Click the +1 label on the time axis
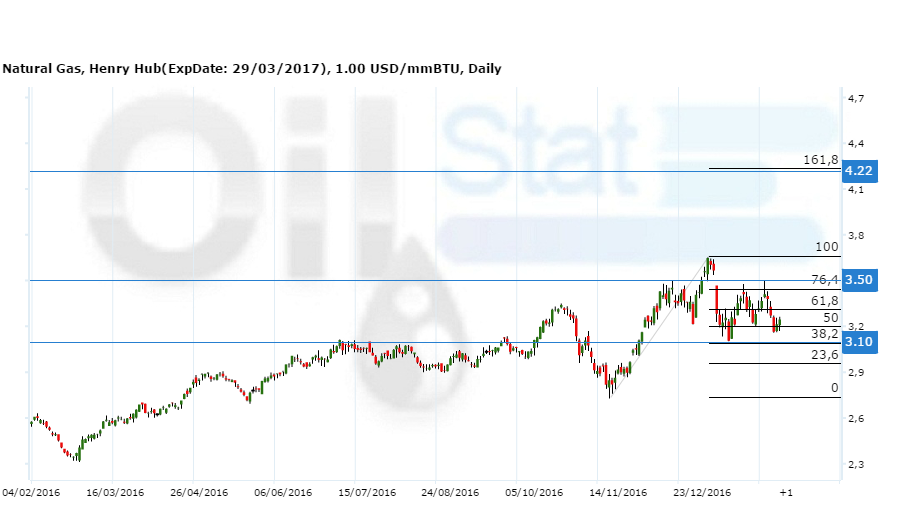This screenshot has height=509, width=909. [786, 492]
